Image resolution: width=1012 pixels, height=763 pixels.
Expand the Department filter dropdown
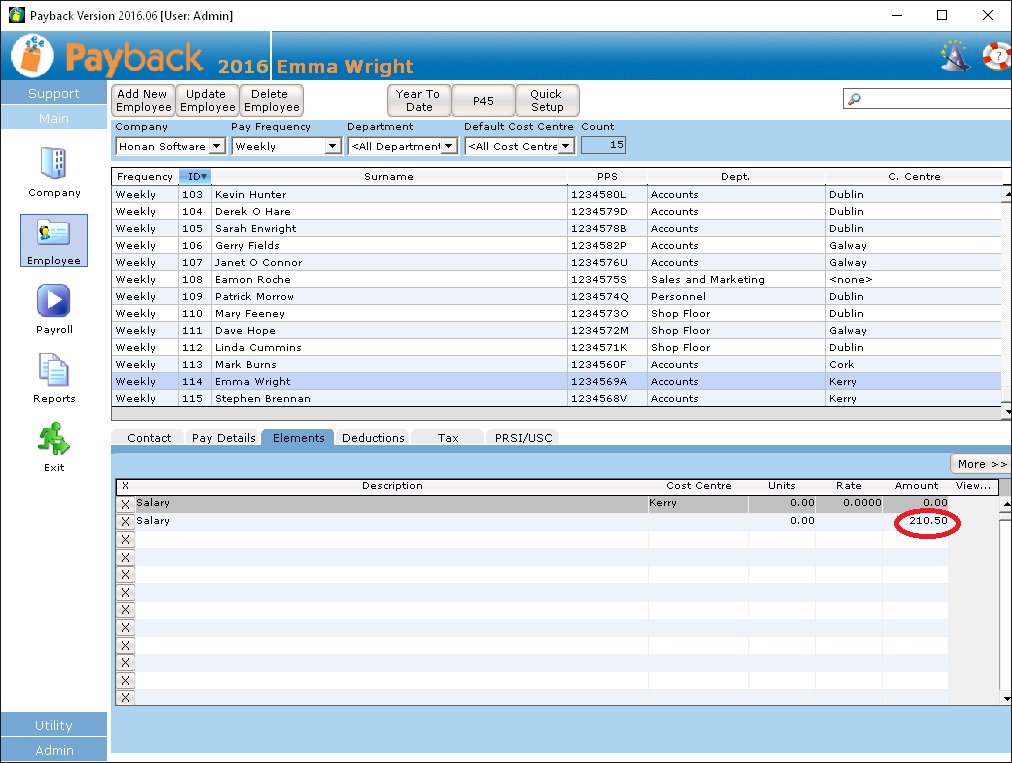tap(449, 147)
